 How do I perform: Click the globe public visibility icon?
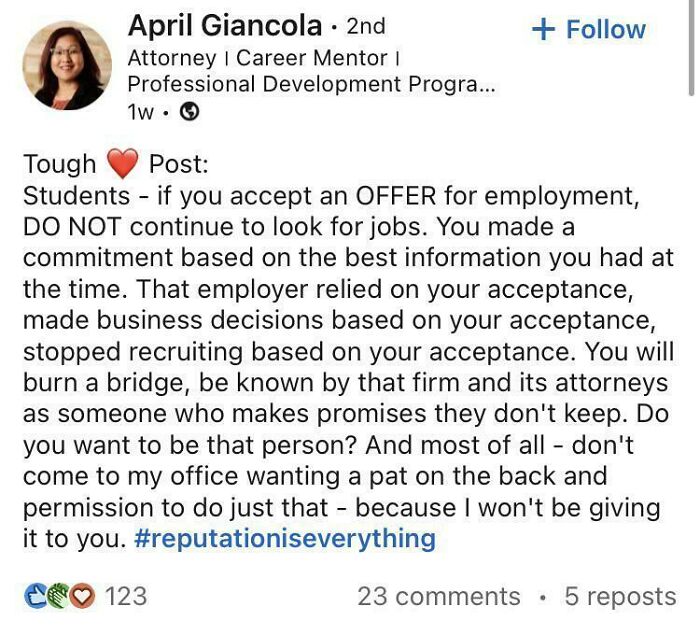pyautogui.click(x=188, y=112)
